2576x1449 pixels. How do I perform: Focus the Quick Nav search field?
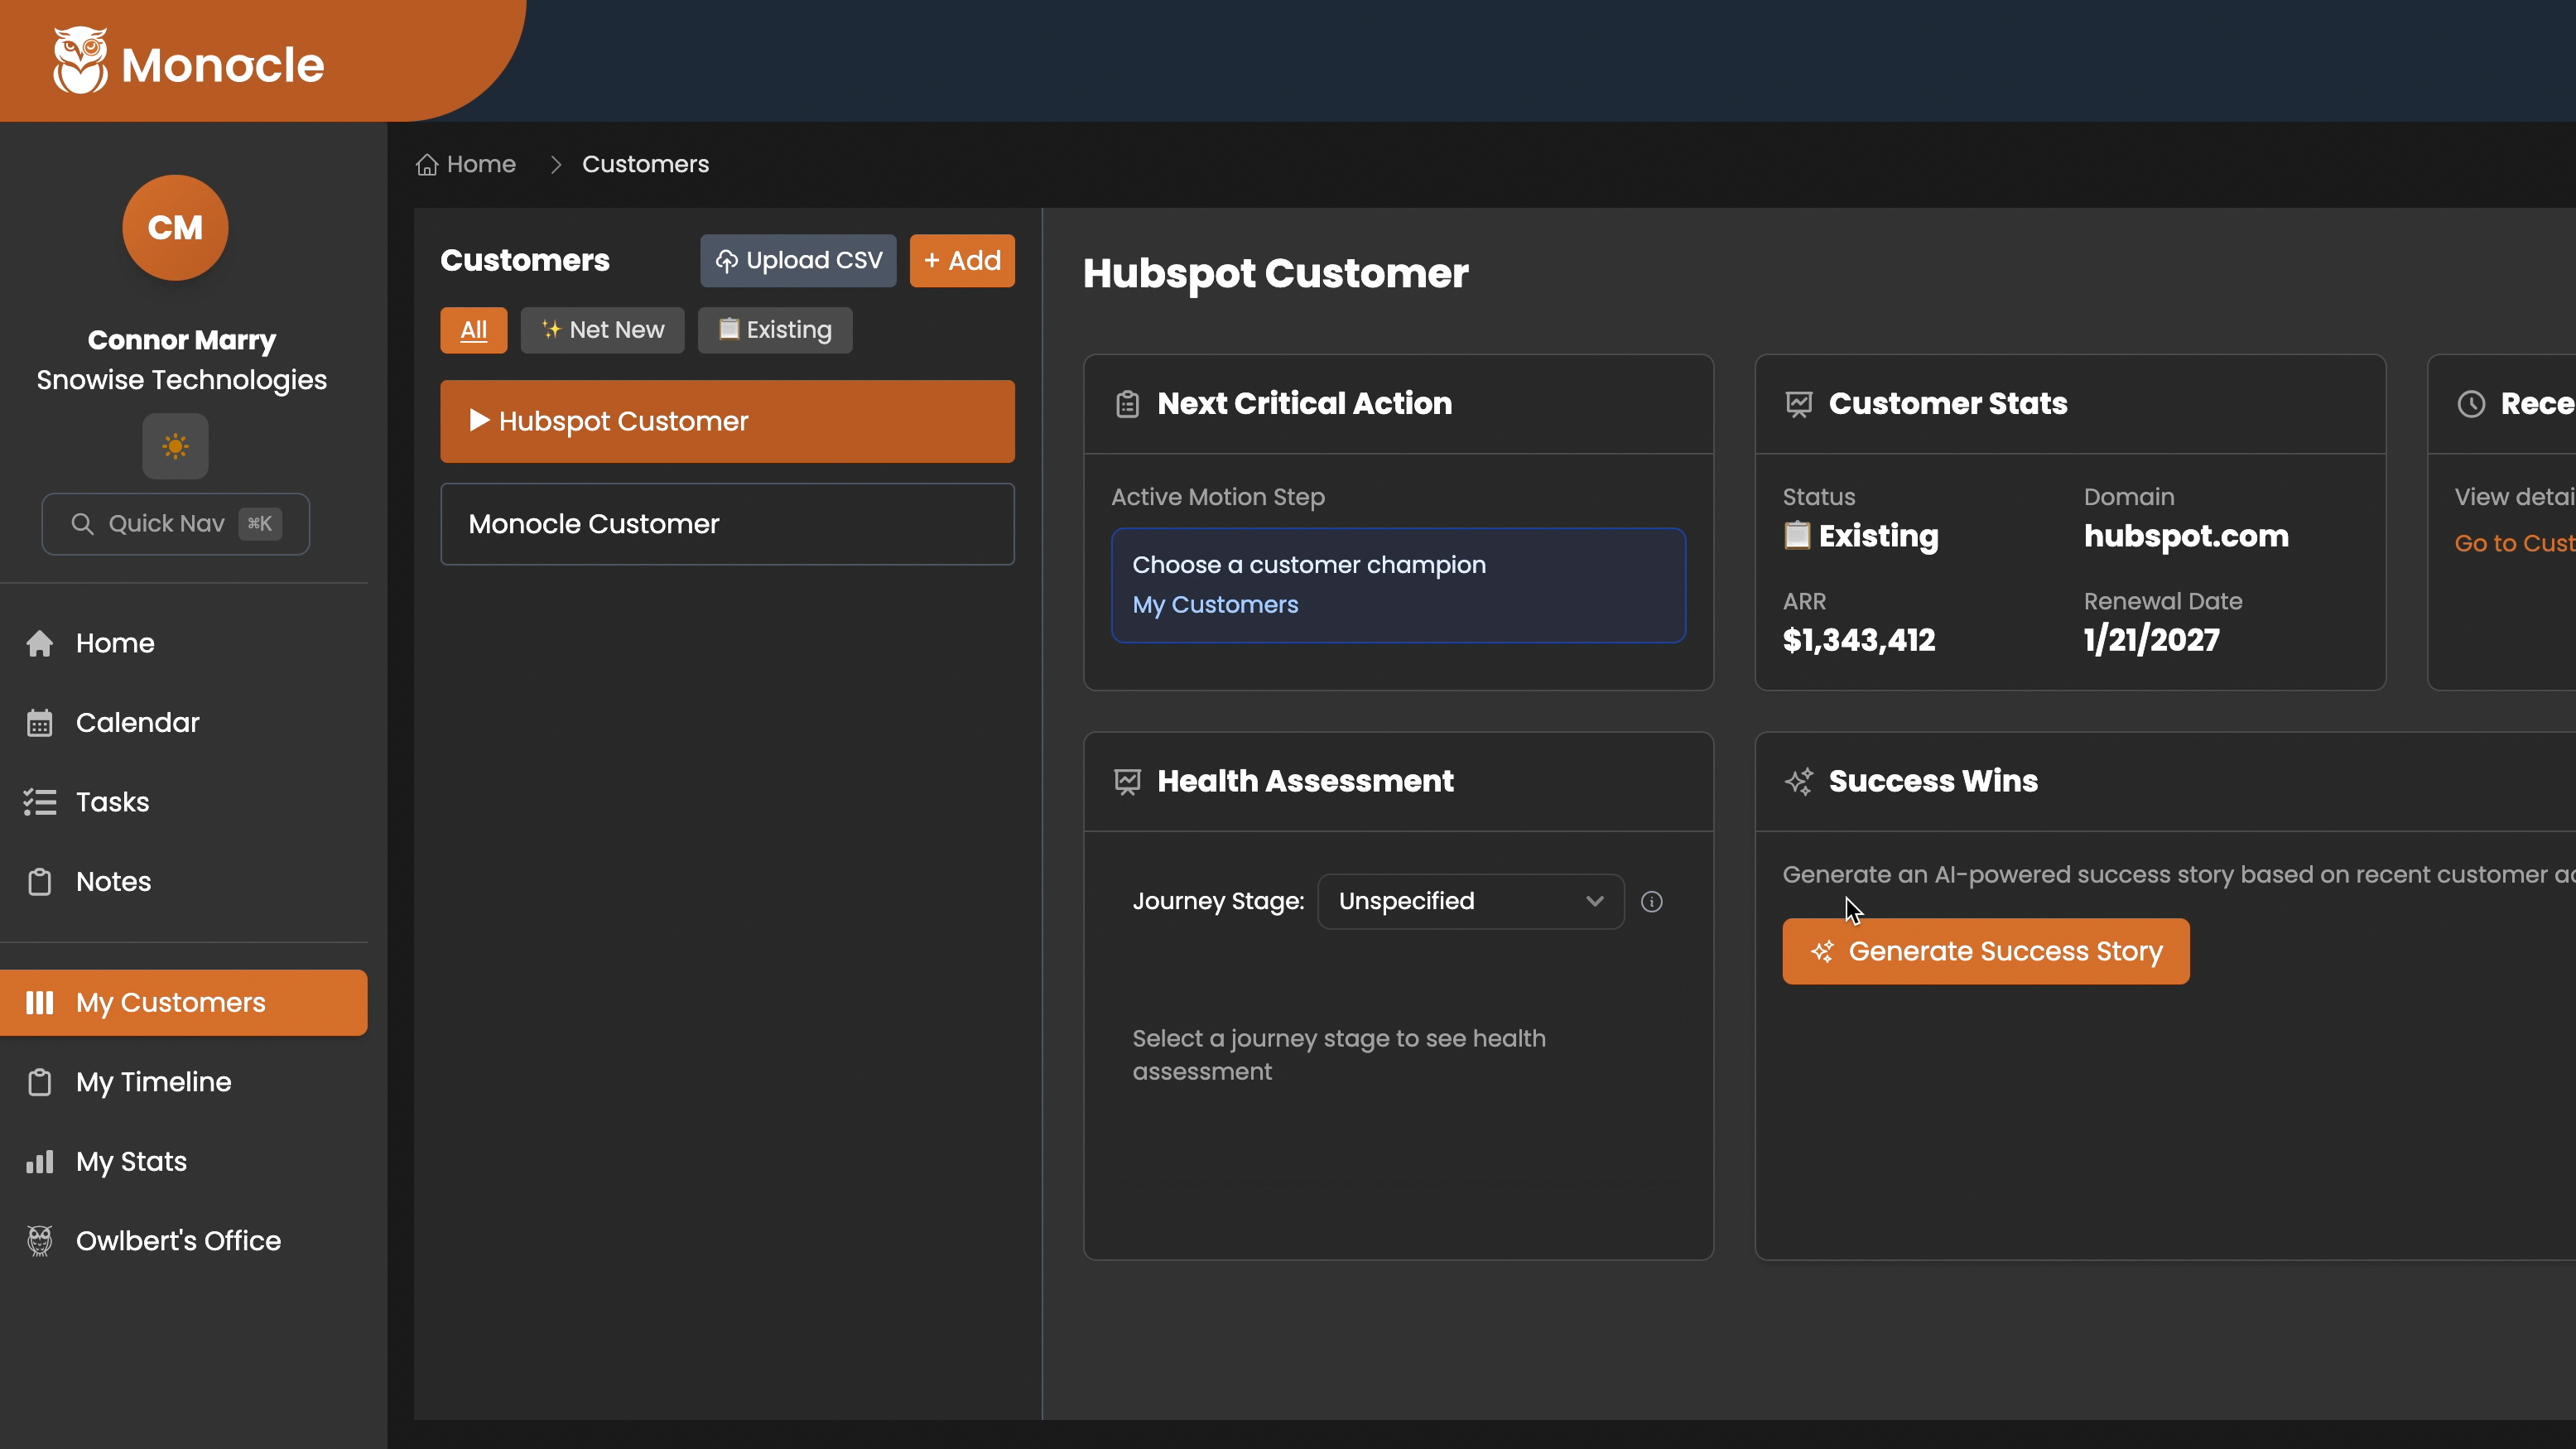[x=175, y=524]
